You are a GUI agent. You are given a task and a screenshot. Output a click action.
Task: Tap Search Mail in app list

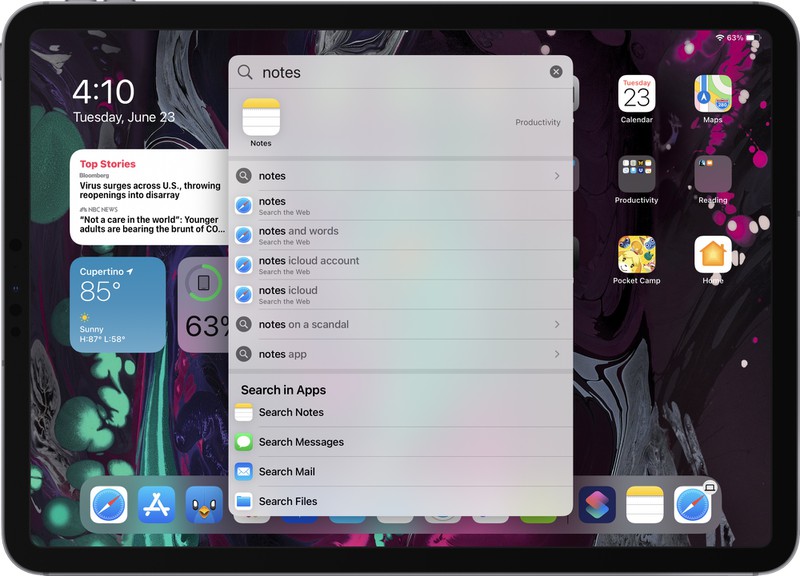tap(286, 472)
